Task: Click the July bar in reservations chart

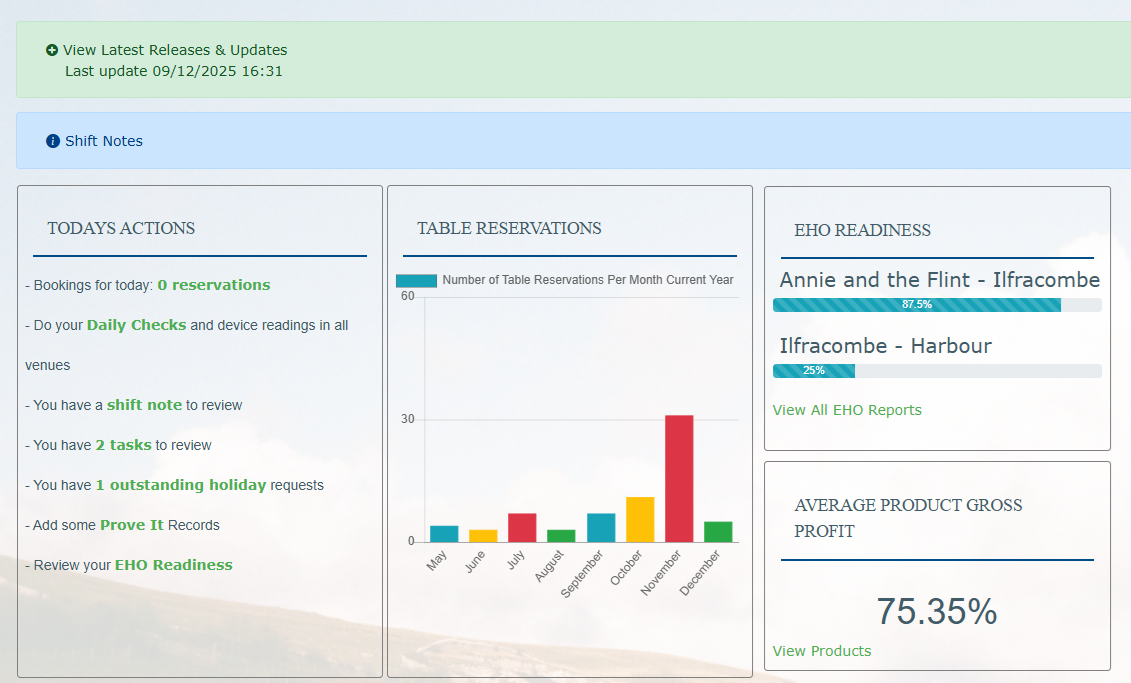Action: click(x=522, y=527)
